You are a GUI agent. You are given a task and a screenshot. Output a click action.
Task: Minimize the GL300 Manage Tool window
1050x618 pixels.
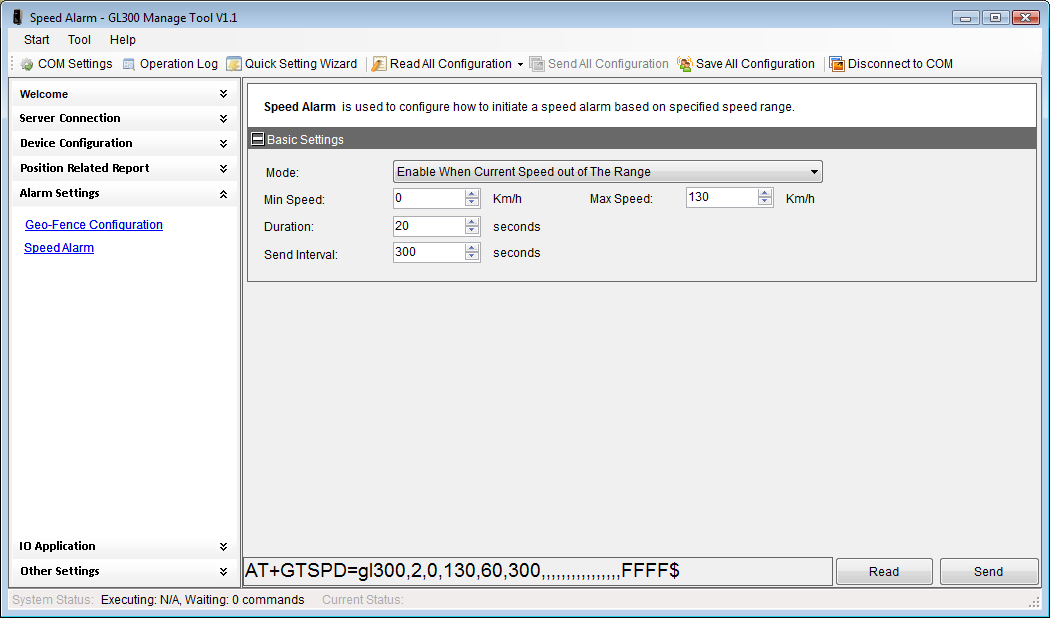[966, 18]
